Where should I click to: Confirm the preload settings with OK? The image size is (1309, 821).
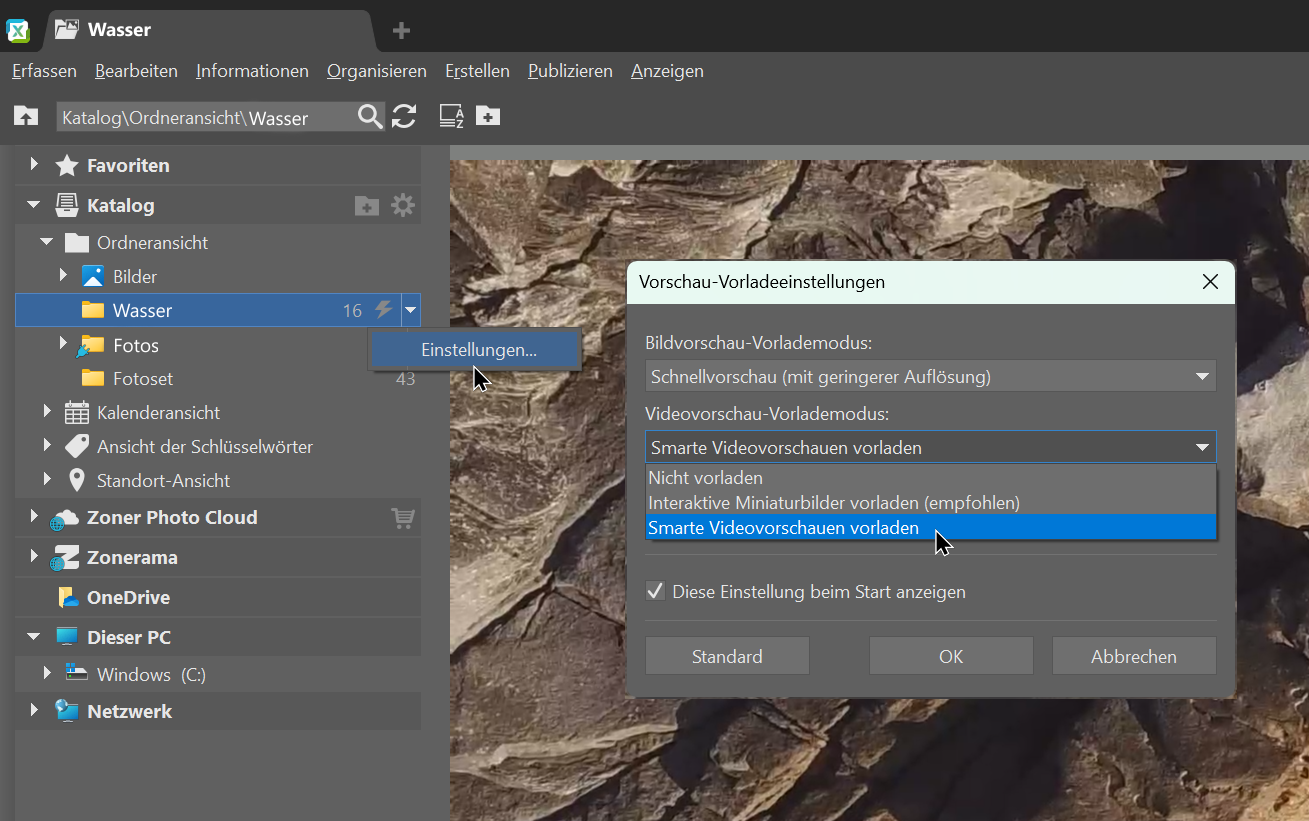(951, 656)
